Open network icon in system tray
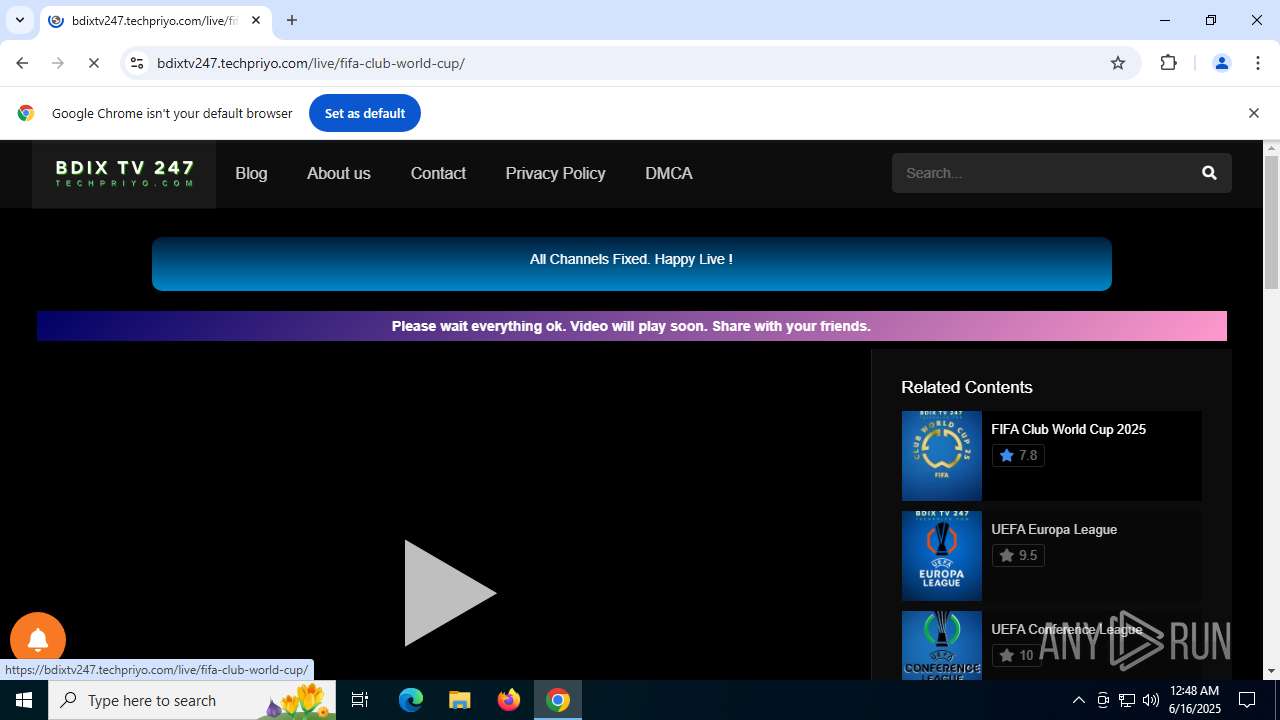 [x=1127, y=700]
